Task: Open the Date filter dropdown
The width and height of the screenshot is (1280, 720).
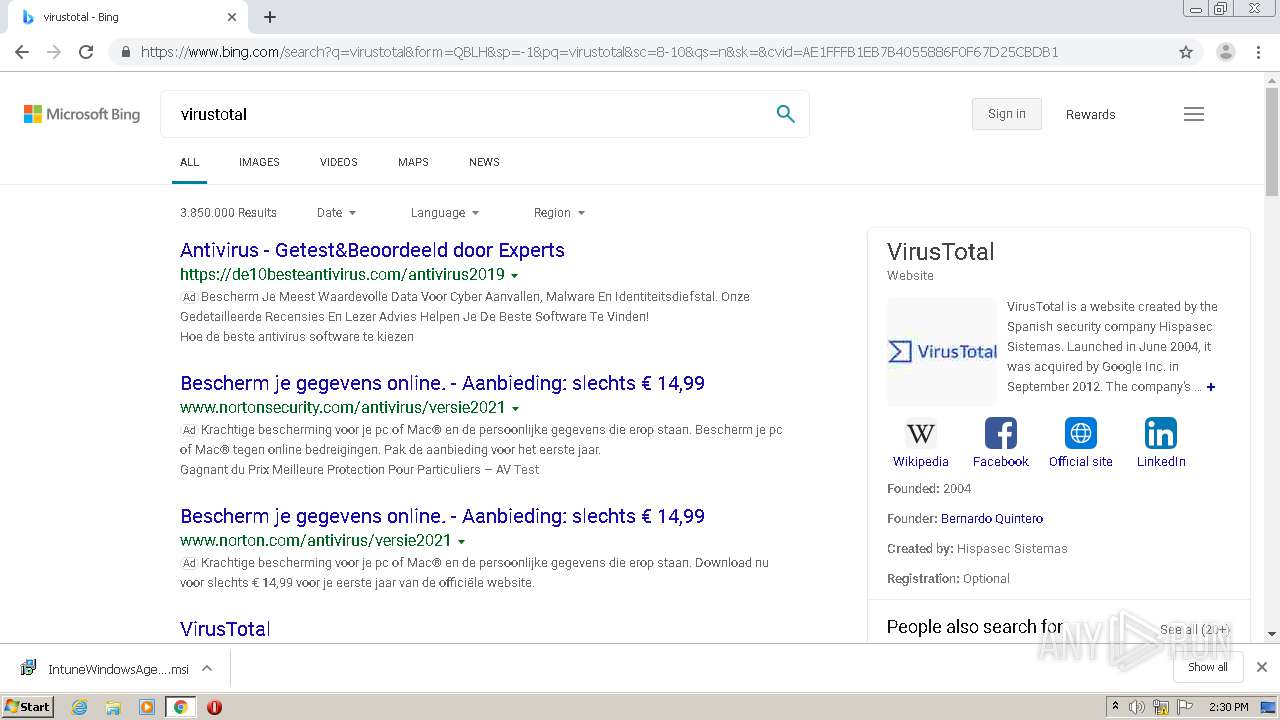Action: pyautogui.click(x=336, y=213)
